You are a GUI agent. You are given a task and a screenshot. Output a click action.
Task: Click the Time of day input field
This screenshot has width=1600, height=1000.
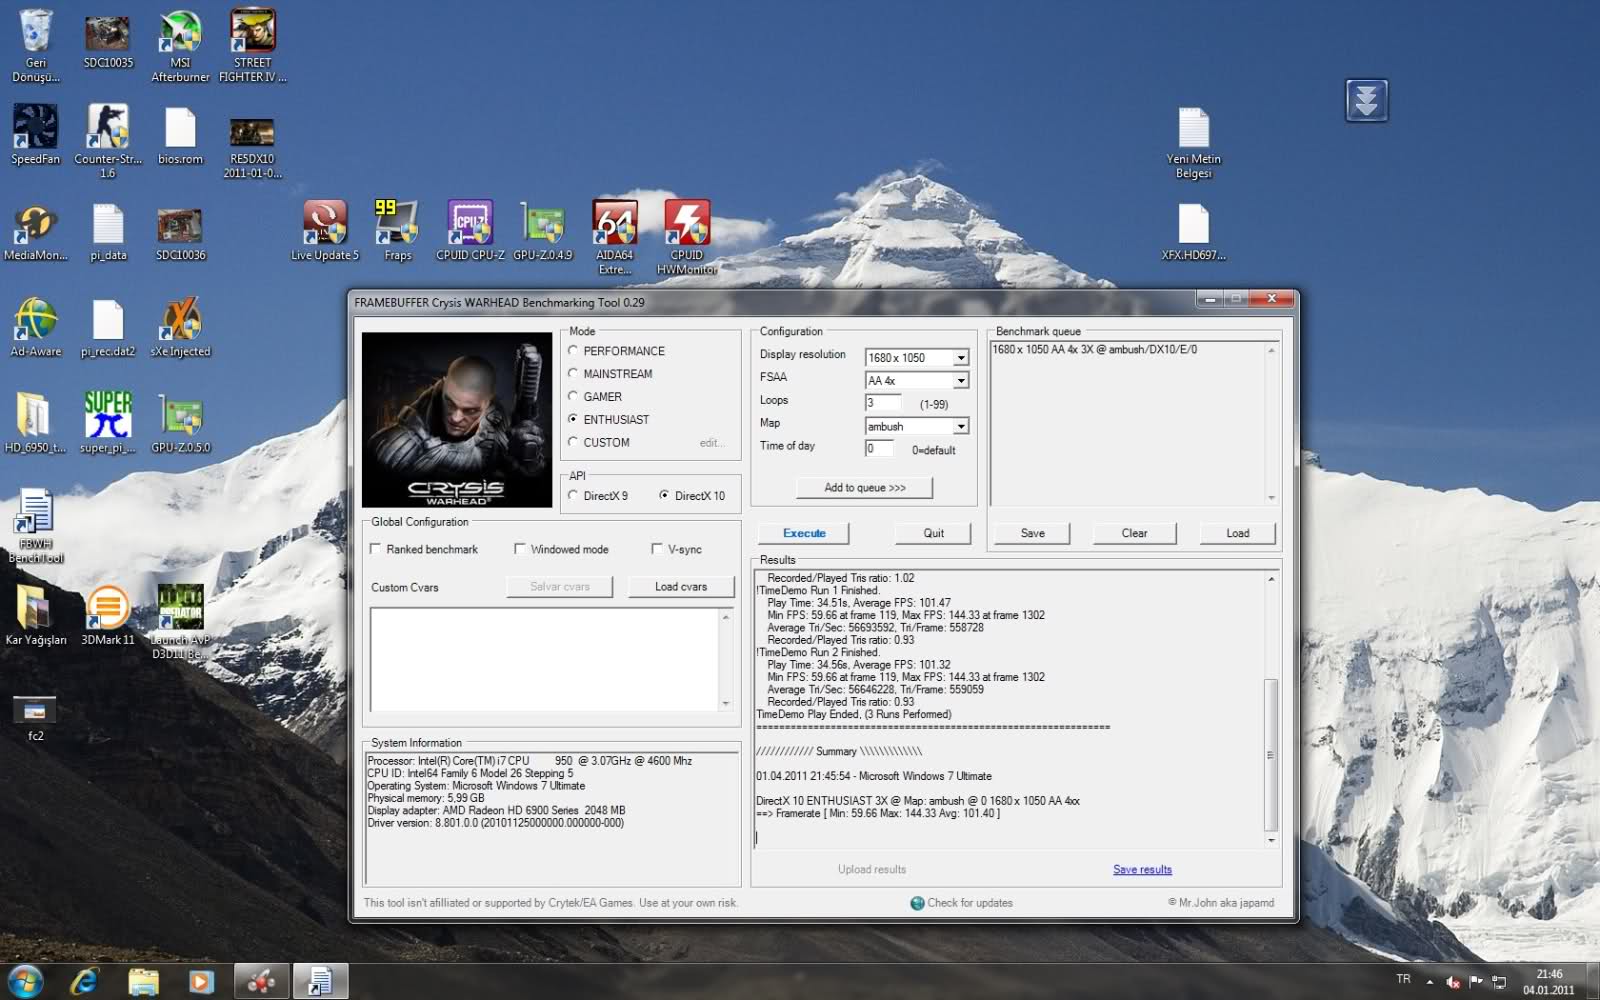coord(879,449)
